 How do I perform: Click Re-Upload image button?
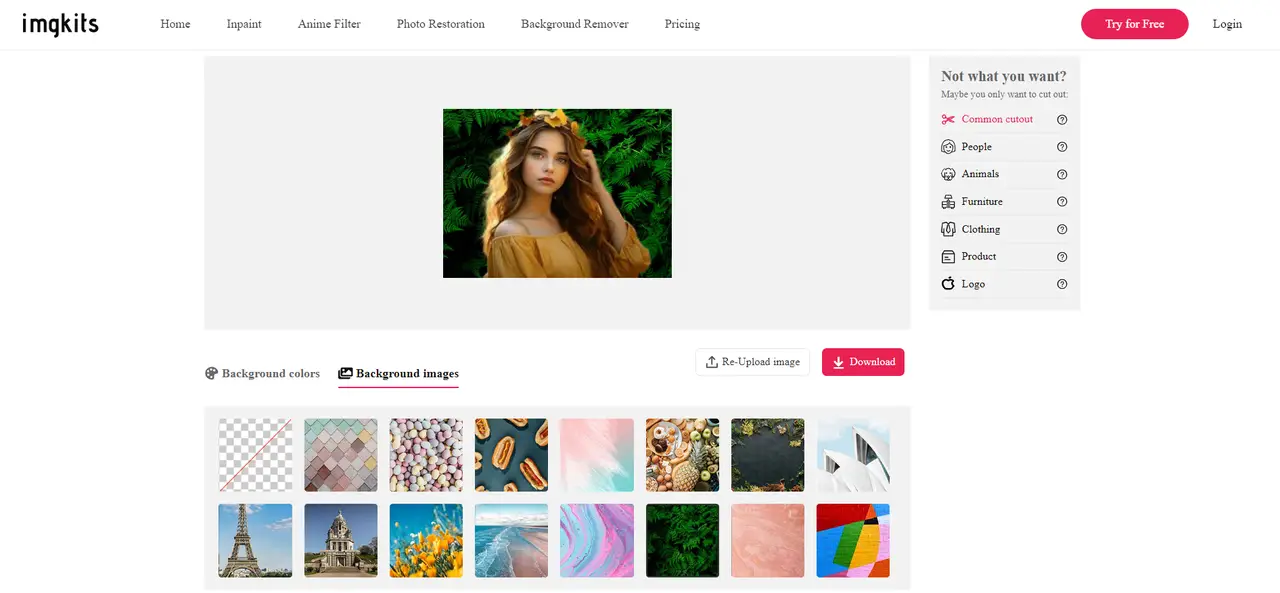click(752, 362)
